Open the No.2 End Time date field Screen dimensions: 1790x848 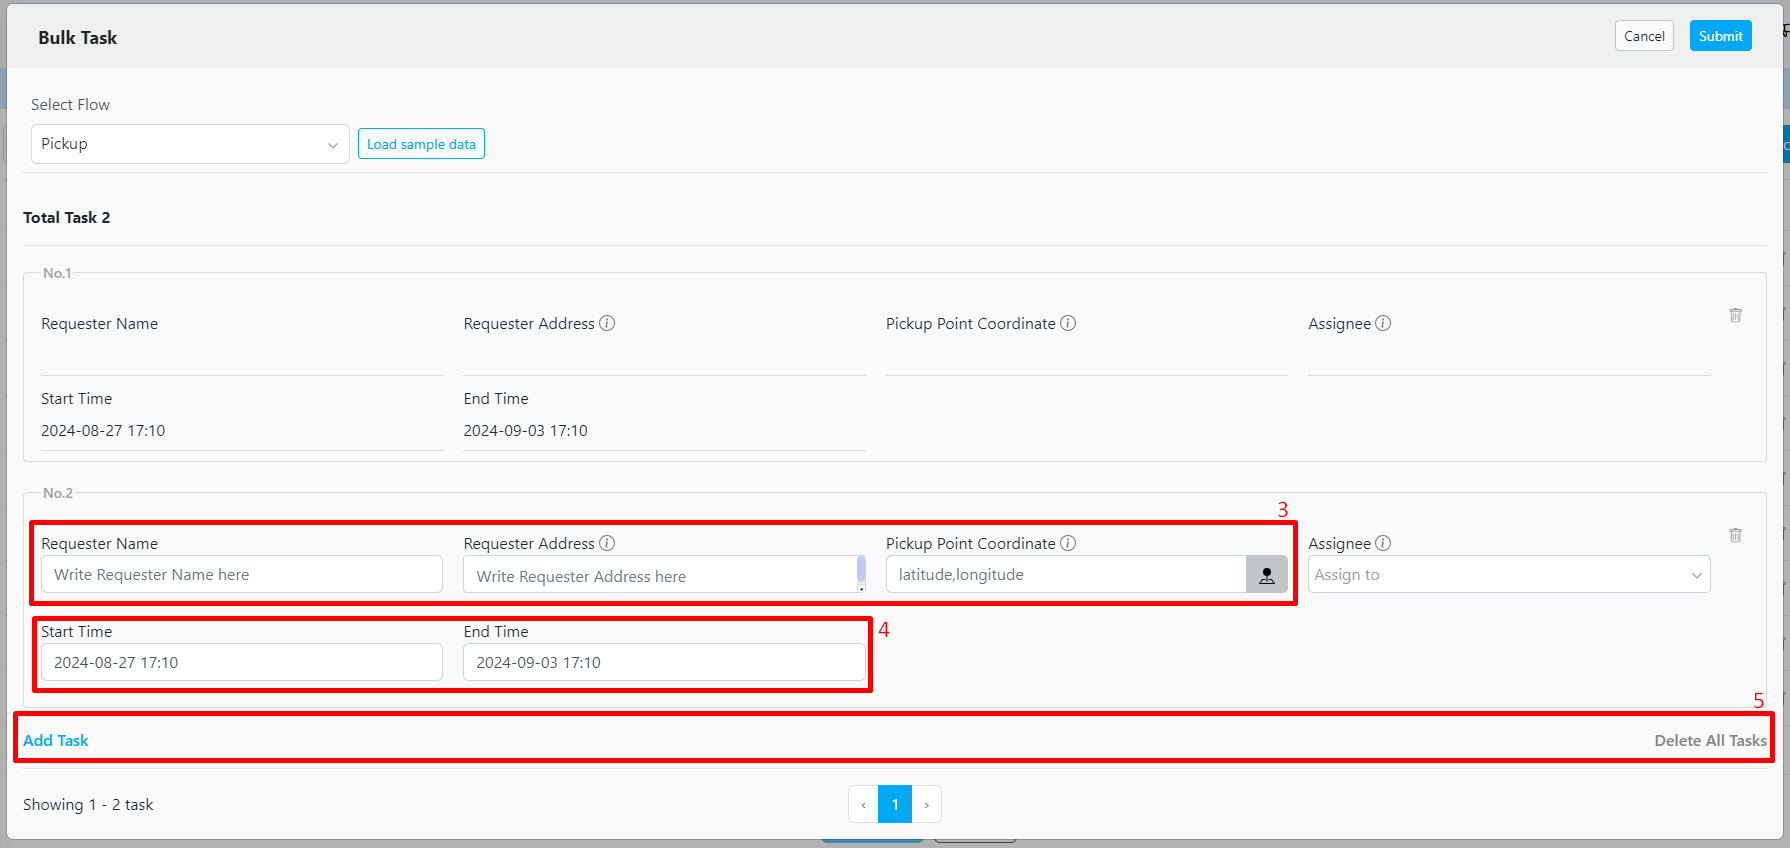[664, 662]
